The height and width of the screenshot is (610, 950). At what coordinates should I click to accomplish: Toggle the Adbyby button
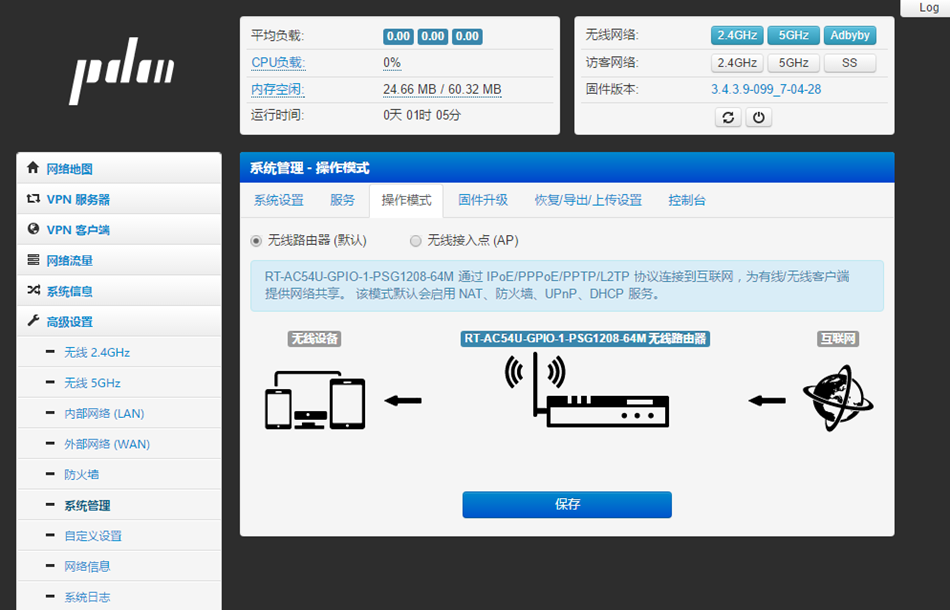(x=850, y=35)
